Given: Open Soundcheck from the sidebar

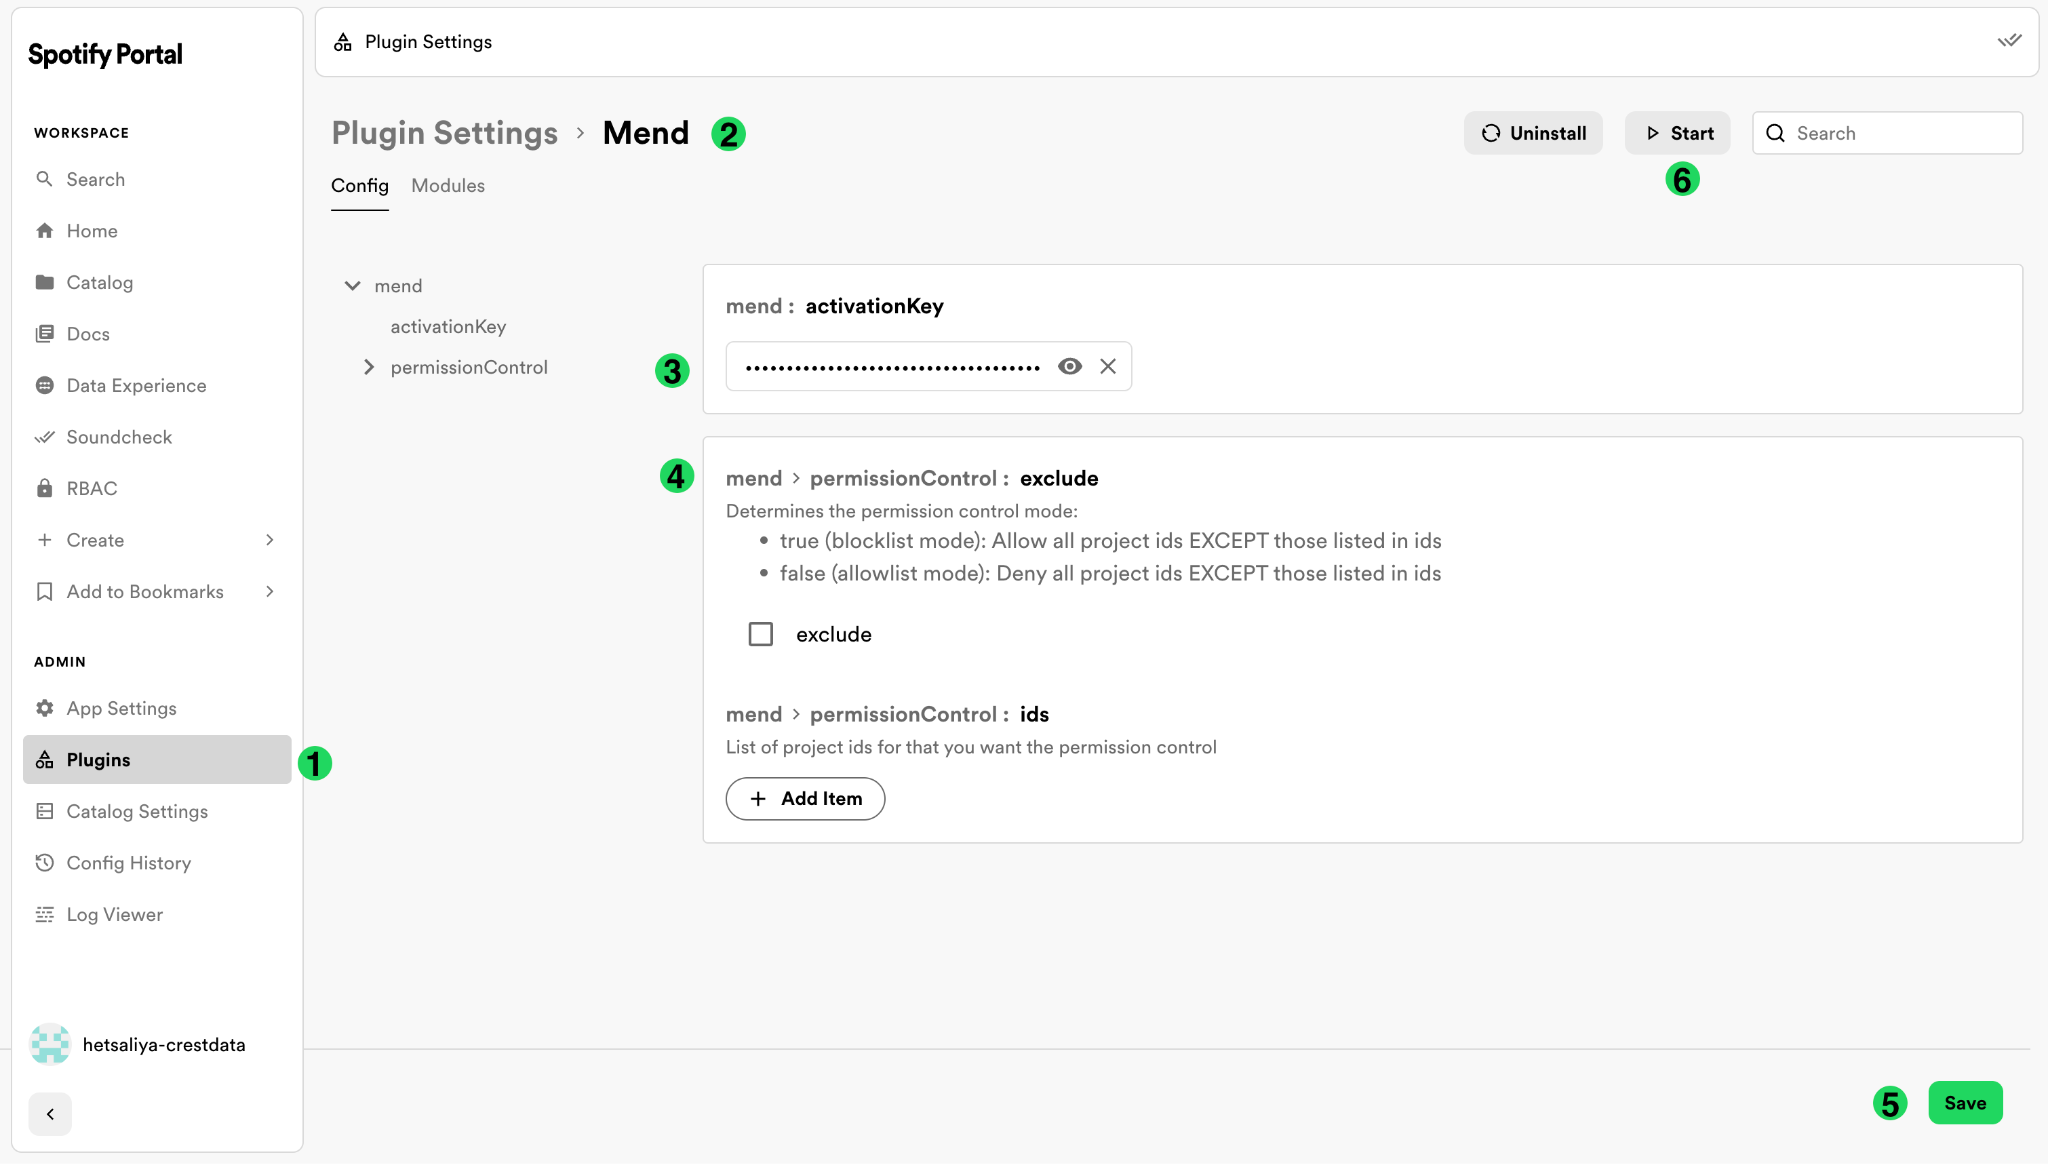Looking at the screenshot, I should pos(118,437).
